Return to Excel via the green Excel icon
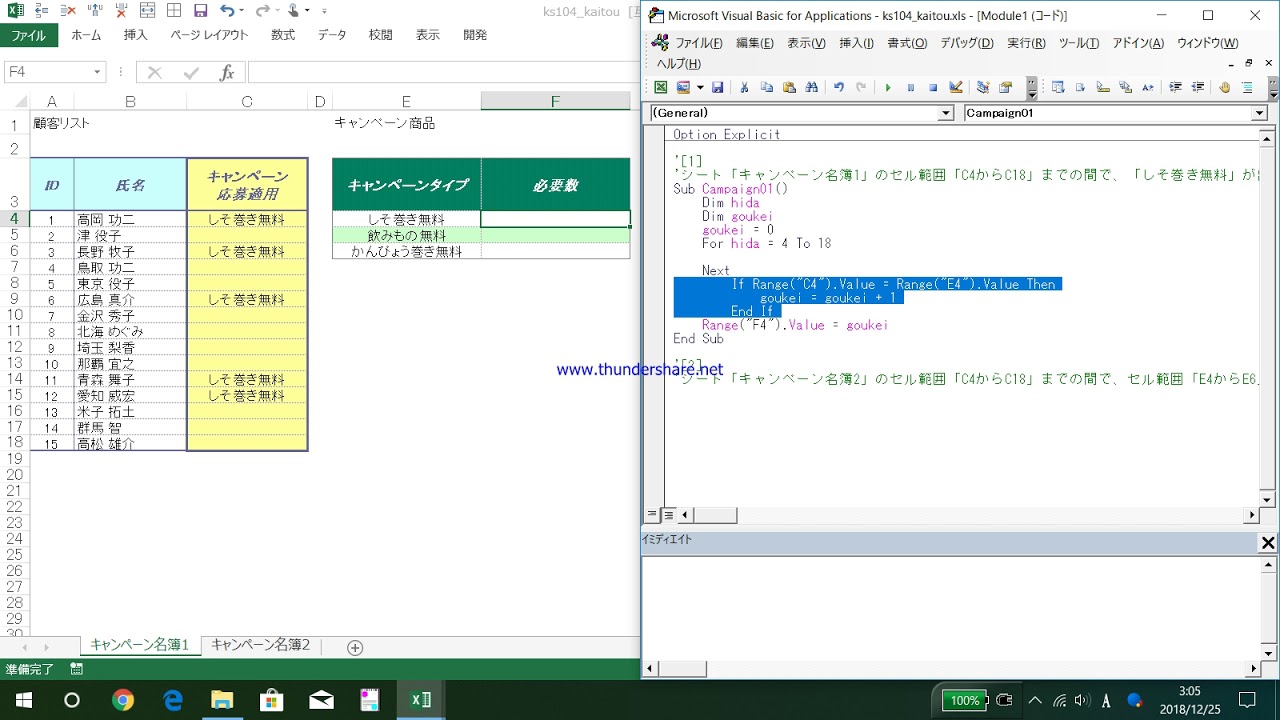The height and width of the screenshot is (720, 1280). pyautogui.click(x=661, y=88)
